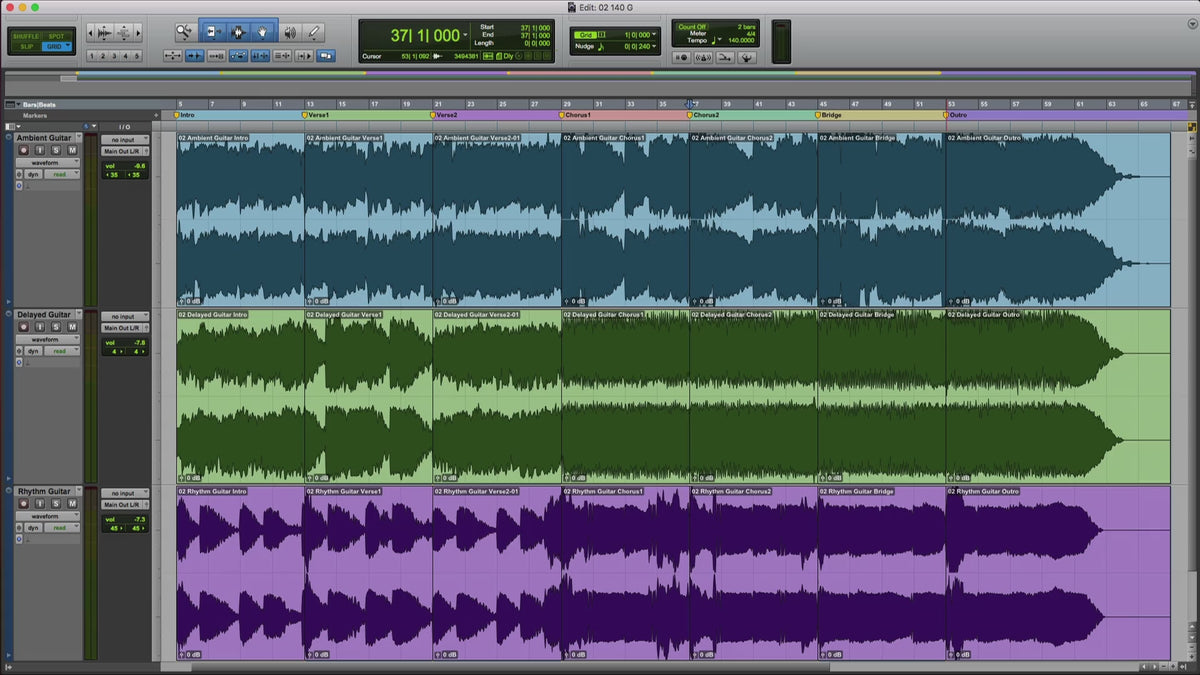
Task: Click the Chorus2 marker in Markers ruler
Action: [705, 115]
